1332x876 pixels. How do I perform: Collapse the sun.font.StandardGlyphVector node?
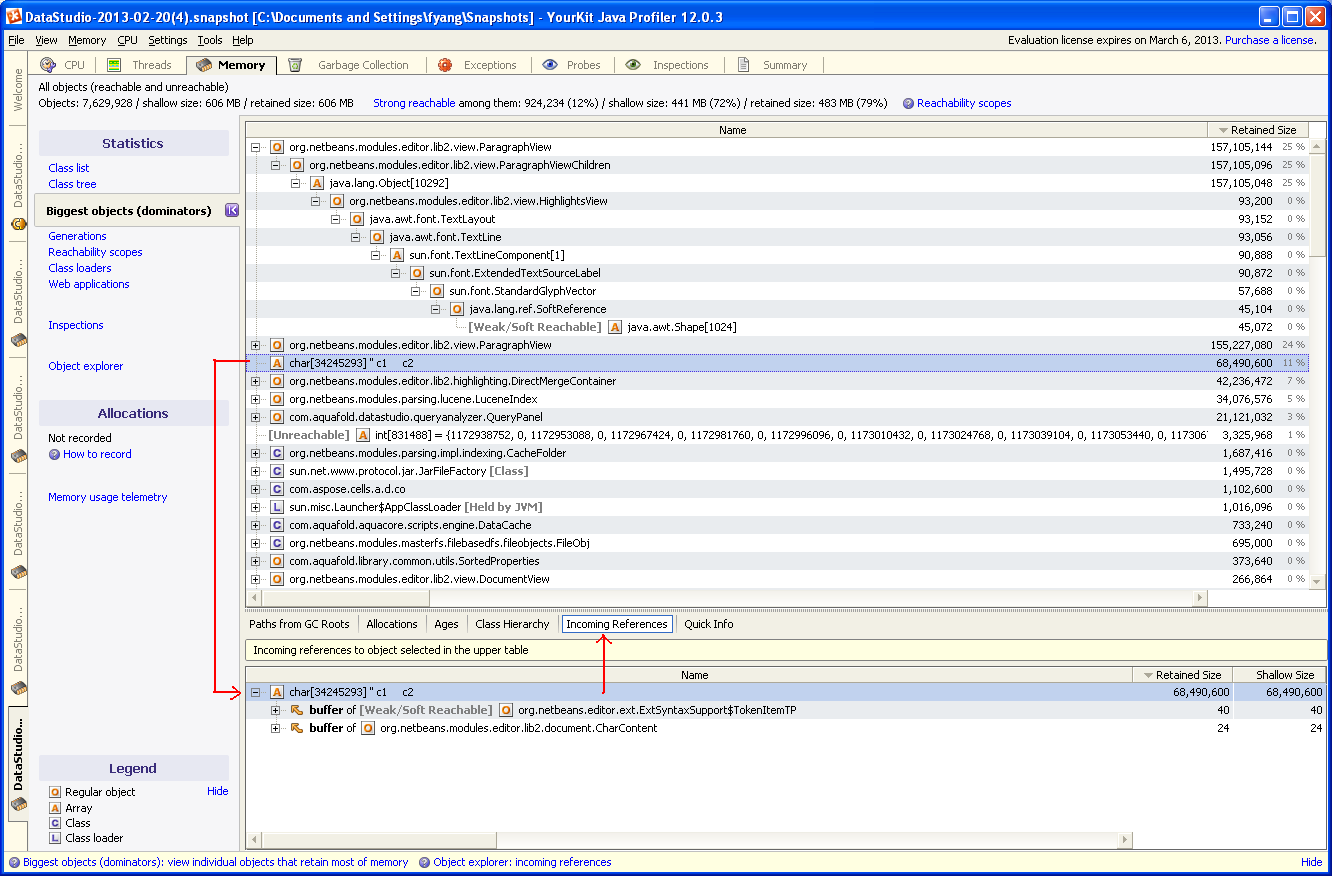(416, 291)
